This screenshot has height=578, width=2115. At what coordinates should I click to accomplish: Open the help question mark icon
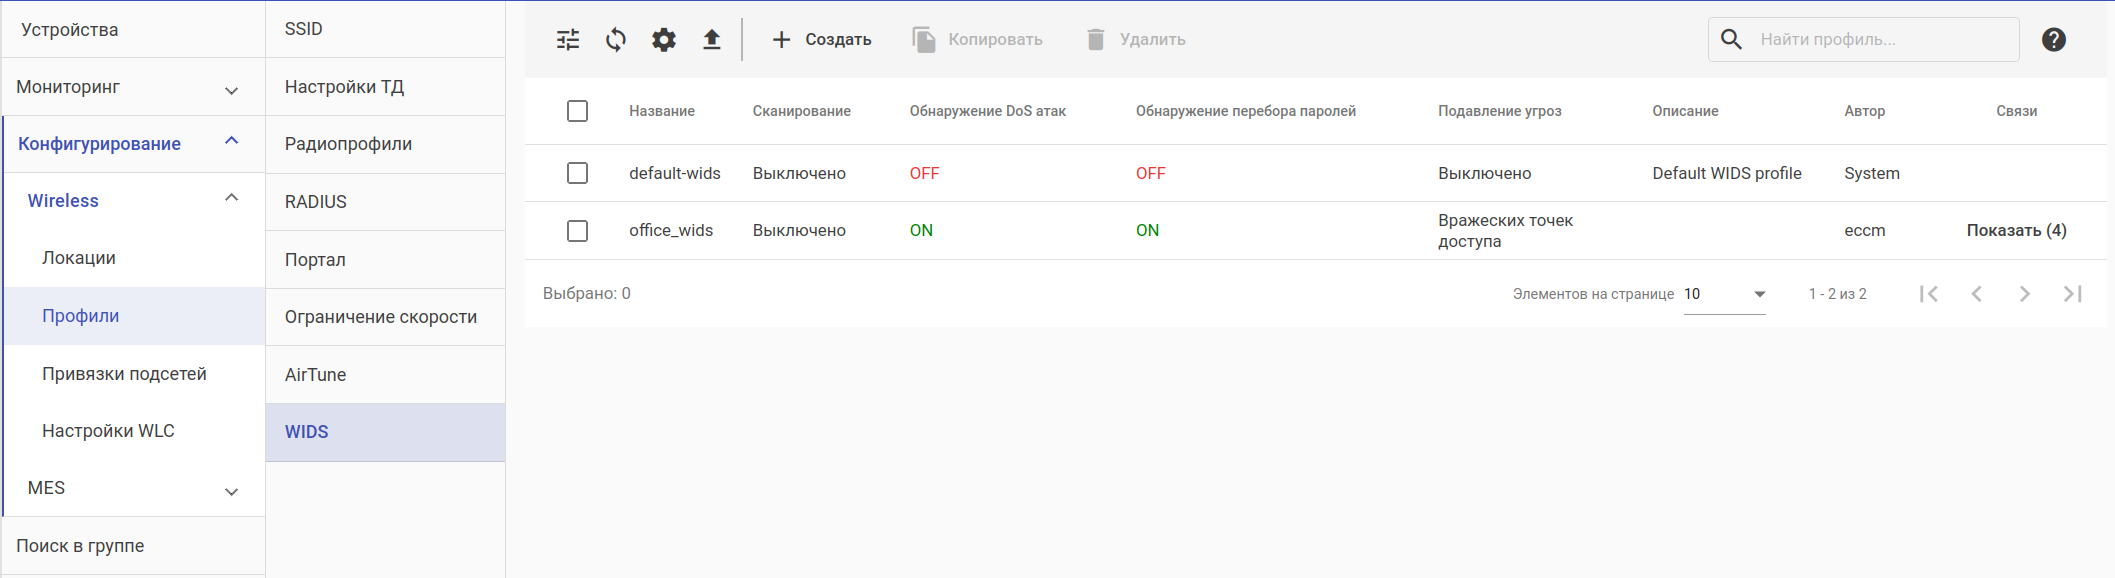click(x=2053, y=40)
